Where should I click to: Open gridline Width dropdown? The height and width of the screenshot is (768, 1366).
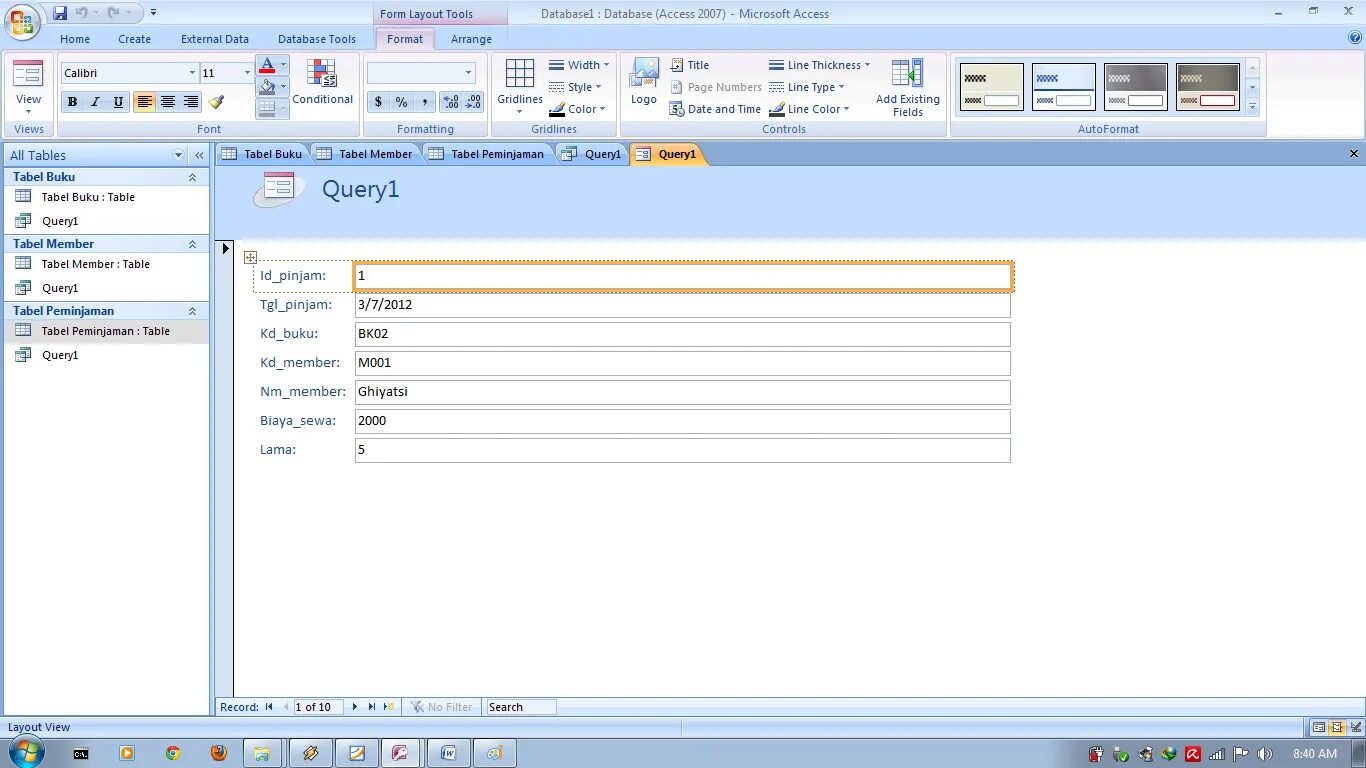[x=579, y=65]
